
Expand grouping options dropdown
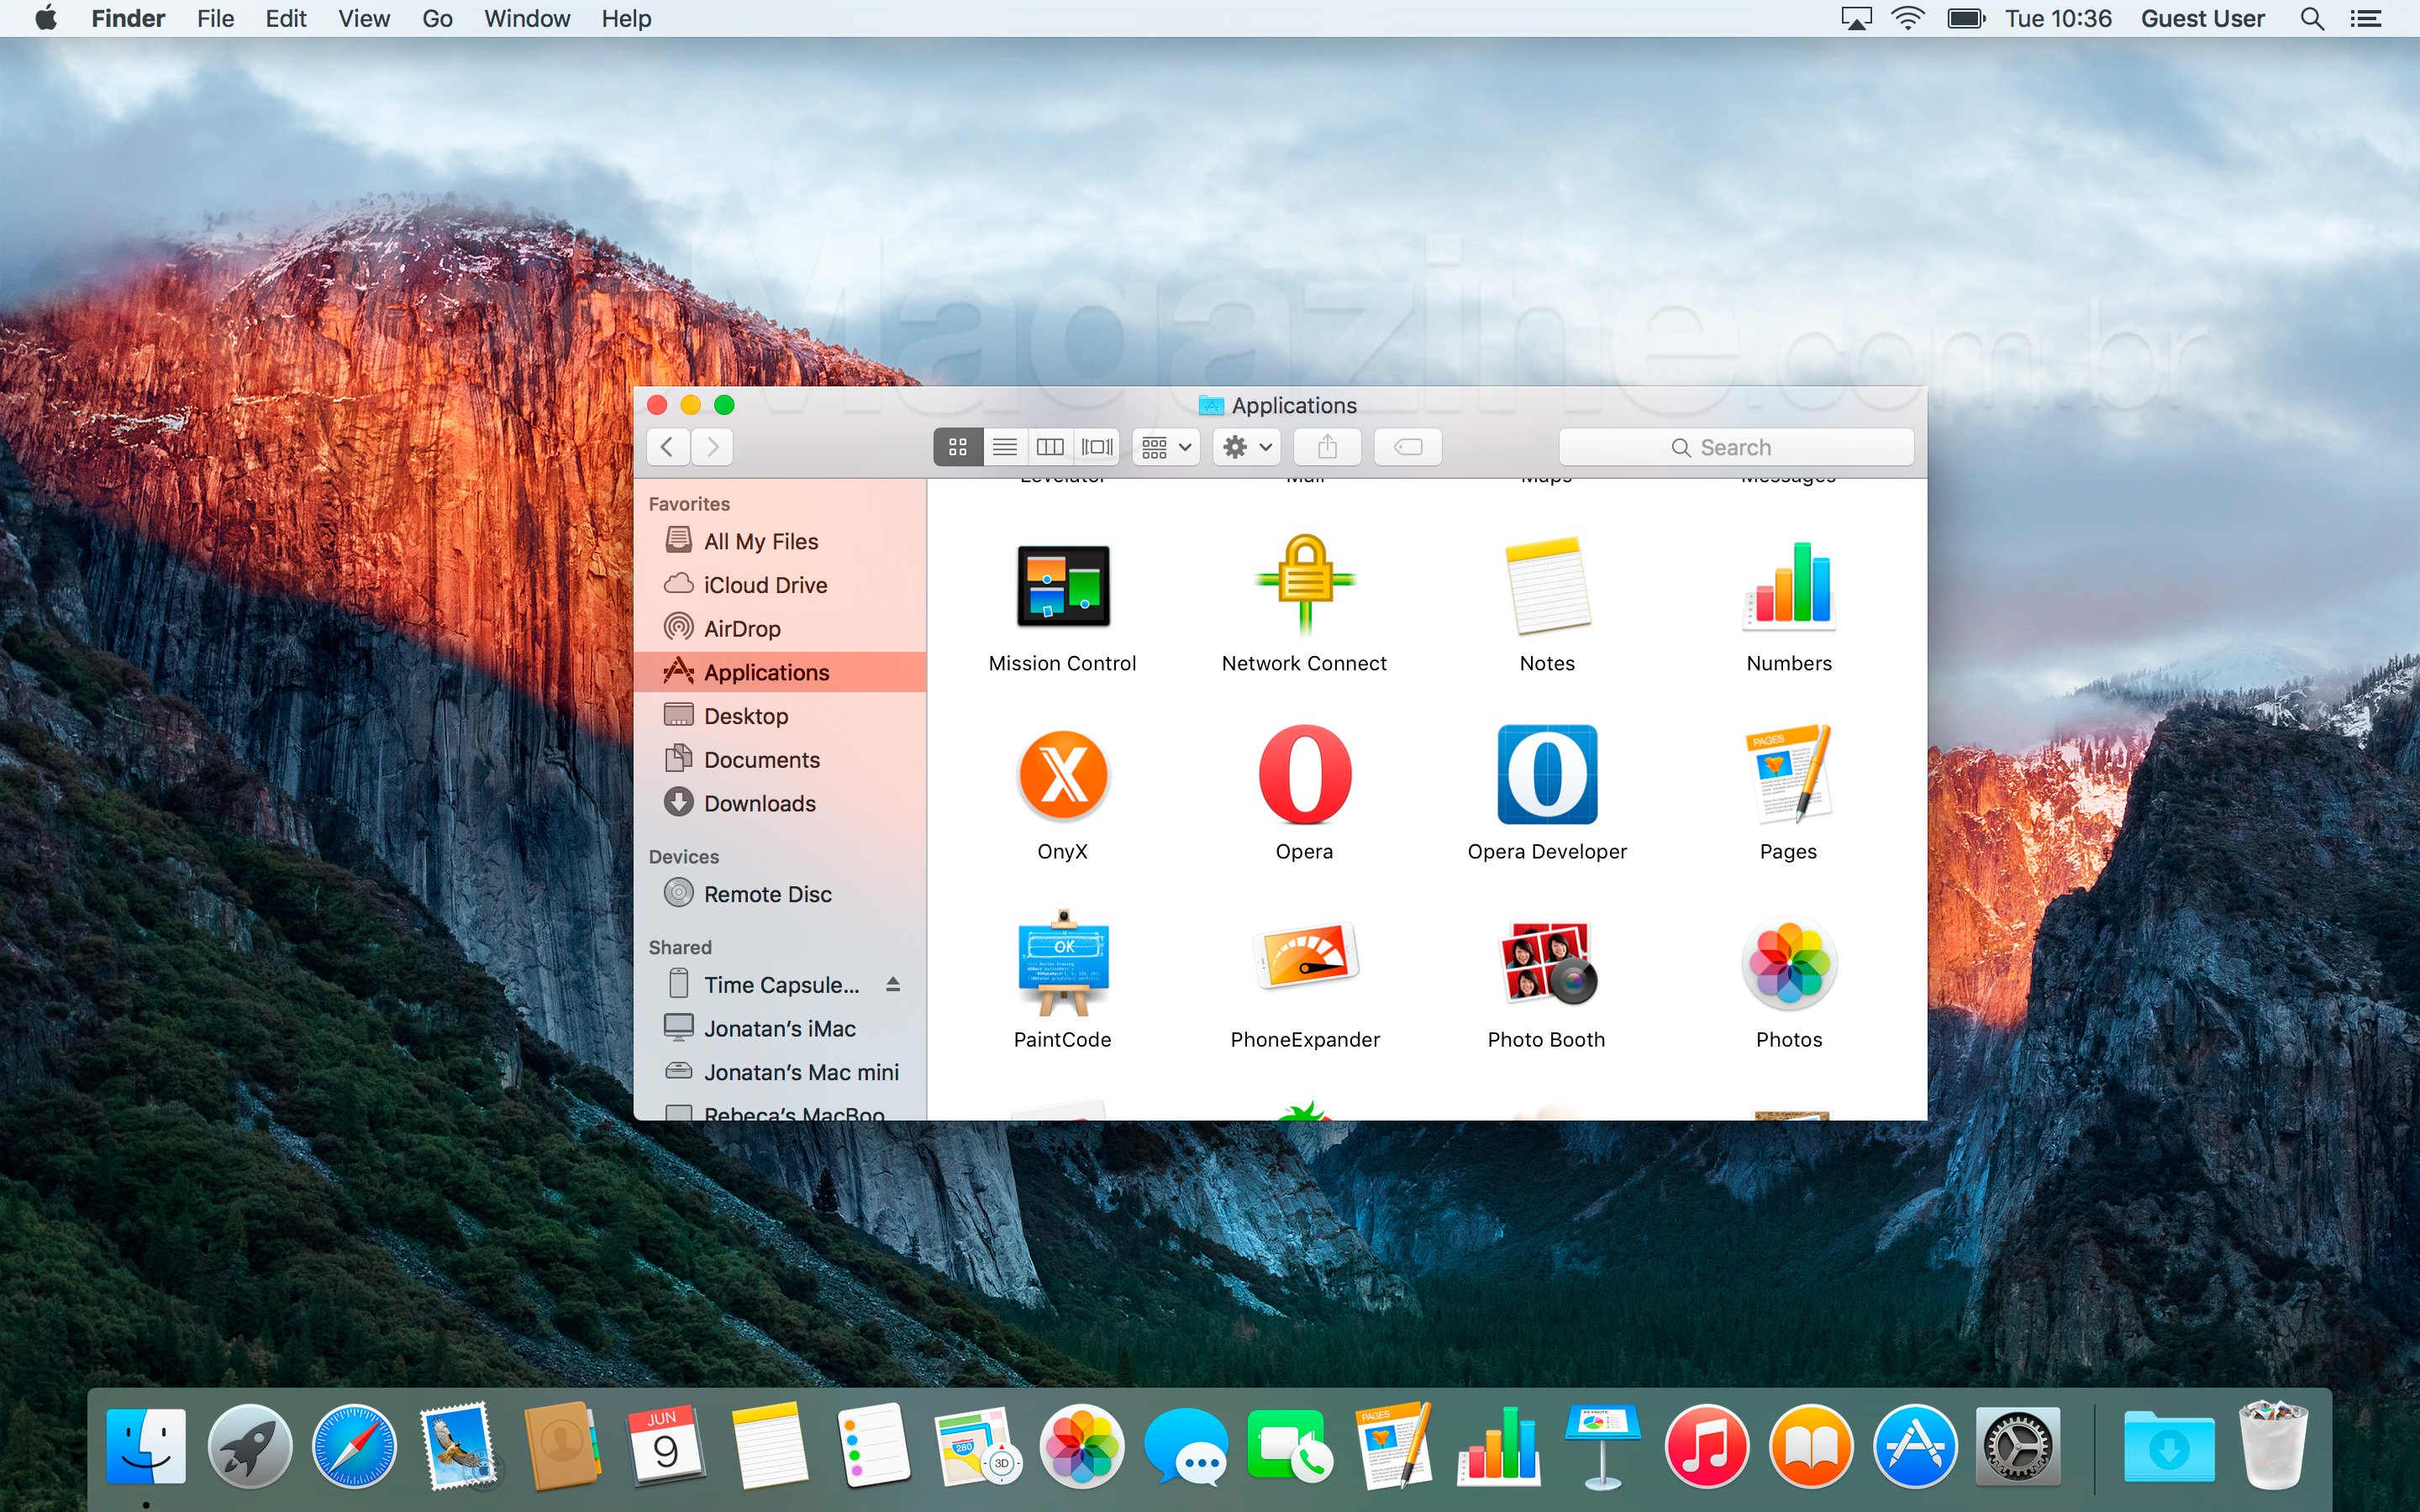1167,448
